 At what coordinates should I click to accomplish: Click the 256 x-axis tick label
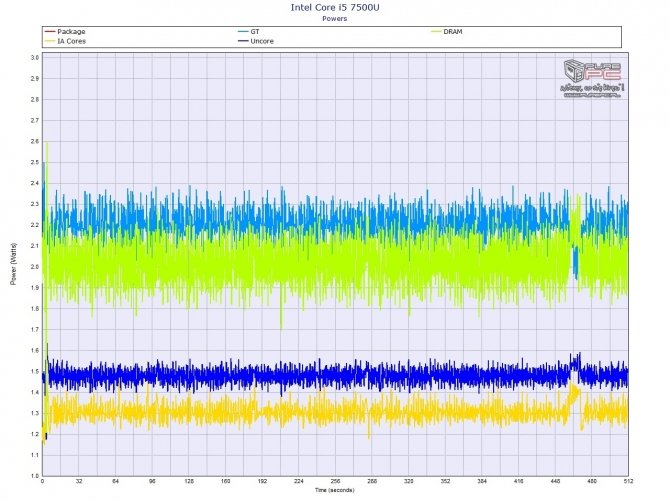coord(335,481)
